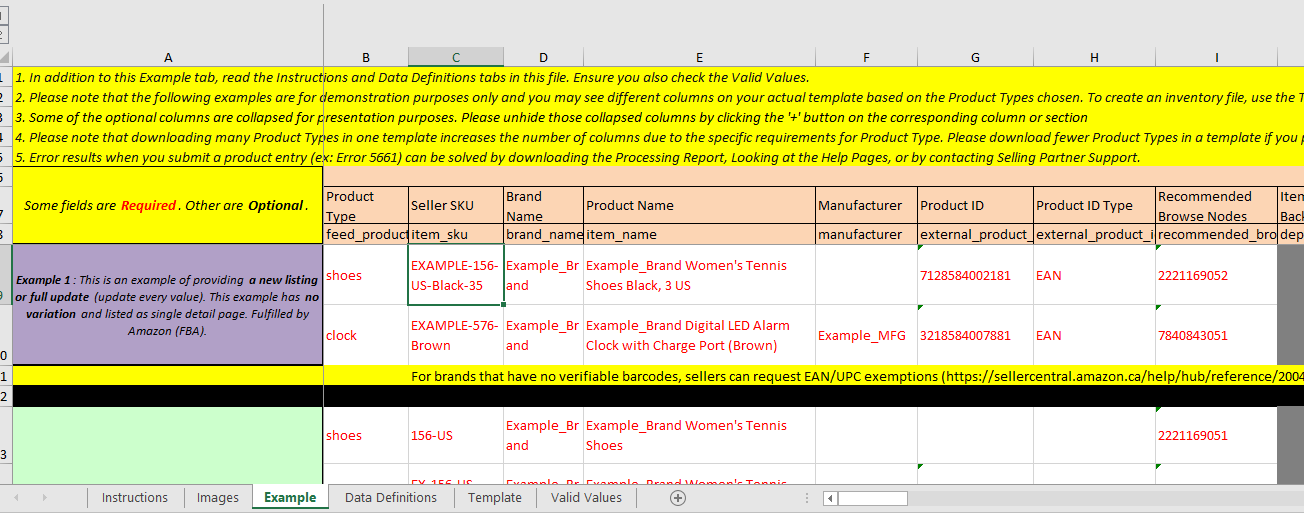Click the 'Seller SKU' header cell
Screen dimensions: 1304x513
(456, 205)
